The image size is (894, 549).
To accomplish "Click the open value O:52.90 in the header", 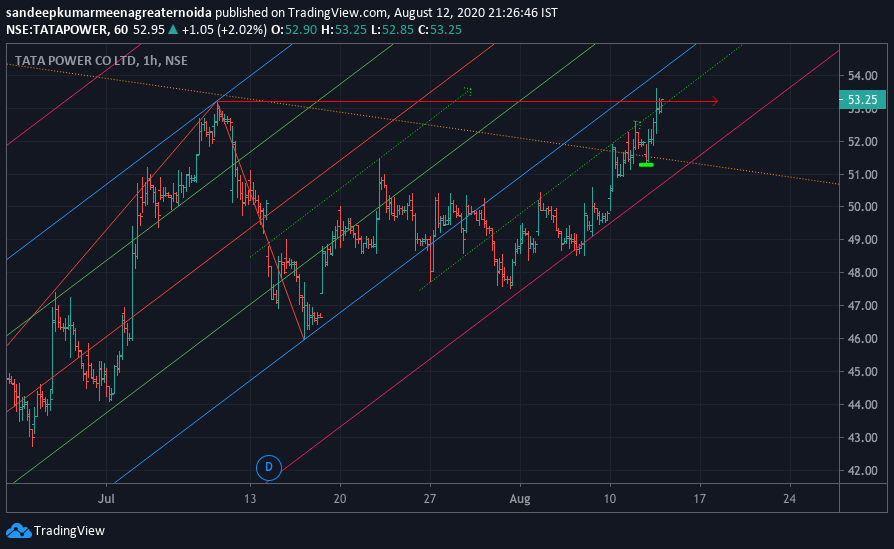I will [294, 30].
